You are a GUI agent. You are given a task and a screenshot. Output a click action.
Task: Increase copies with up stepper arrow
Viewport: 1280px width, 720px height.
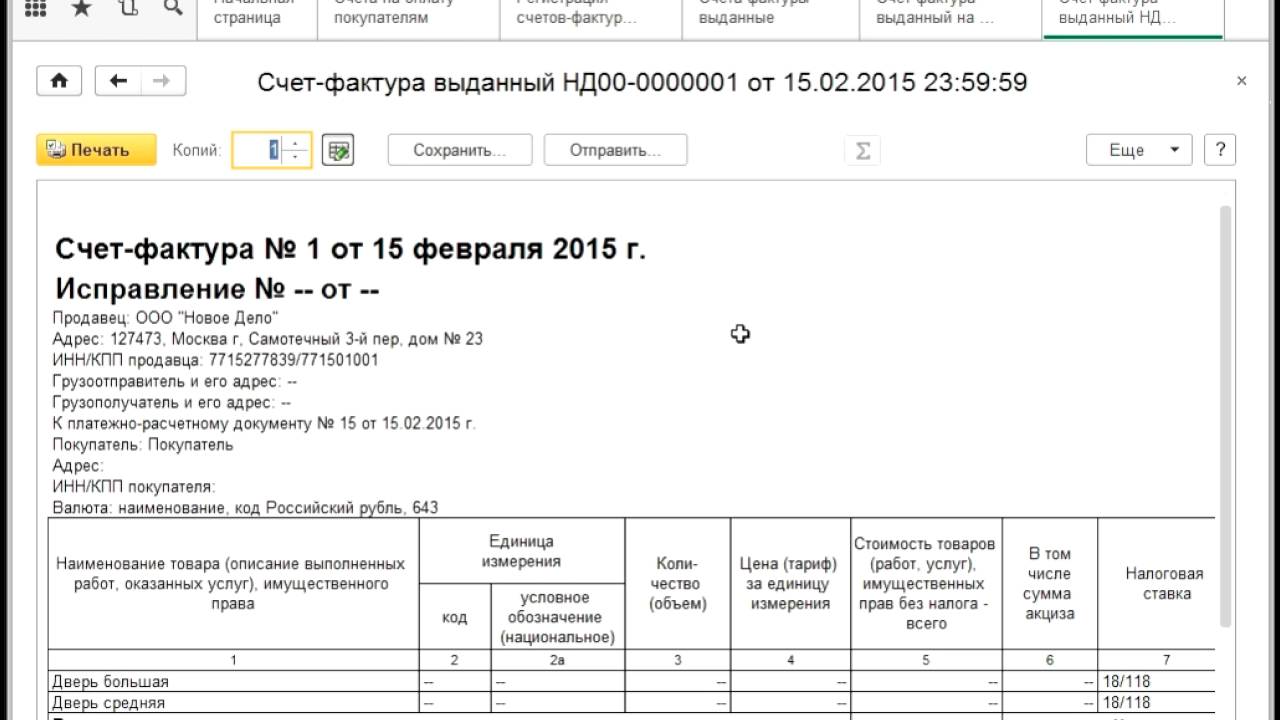coord(297,143)
